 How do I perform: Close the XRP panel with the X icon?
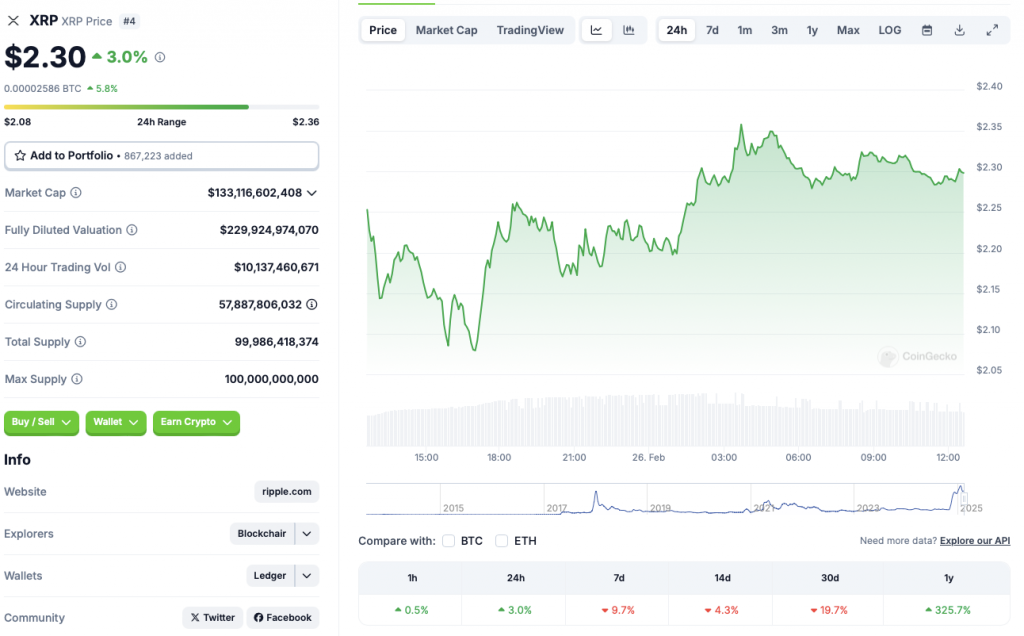click(x=13, y=21)
